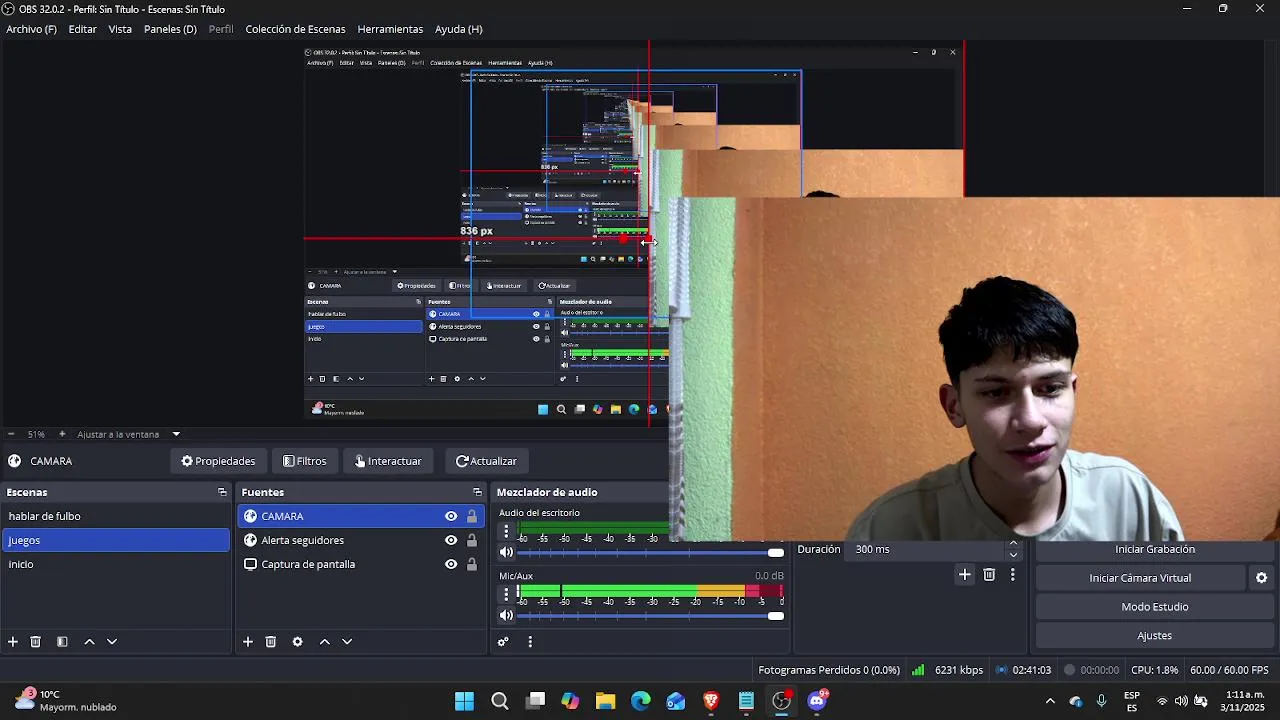Open Discord from taskbar
1280x720 pixels.
pos(817,701)
